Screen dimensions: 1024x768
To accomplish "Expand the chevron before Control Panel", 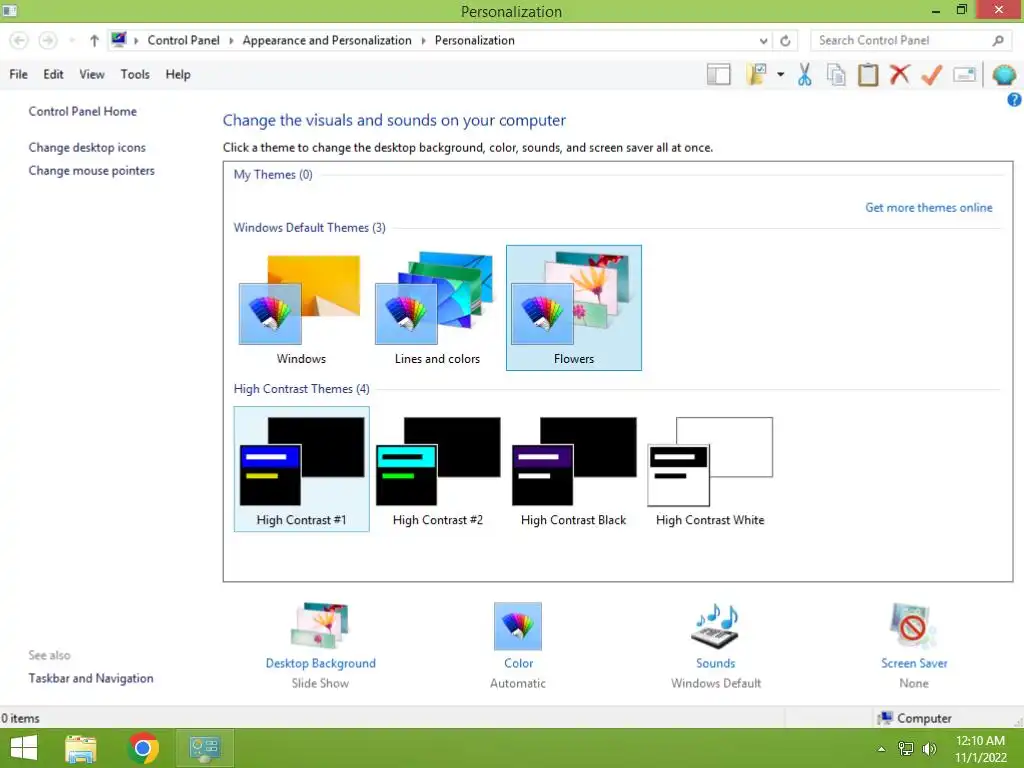I will pyautogui.click(x=136, y=40).
